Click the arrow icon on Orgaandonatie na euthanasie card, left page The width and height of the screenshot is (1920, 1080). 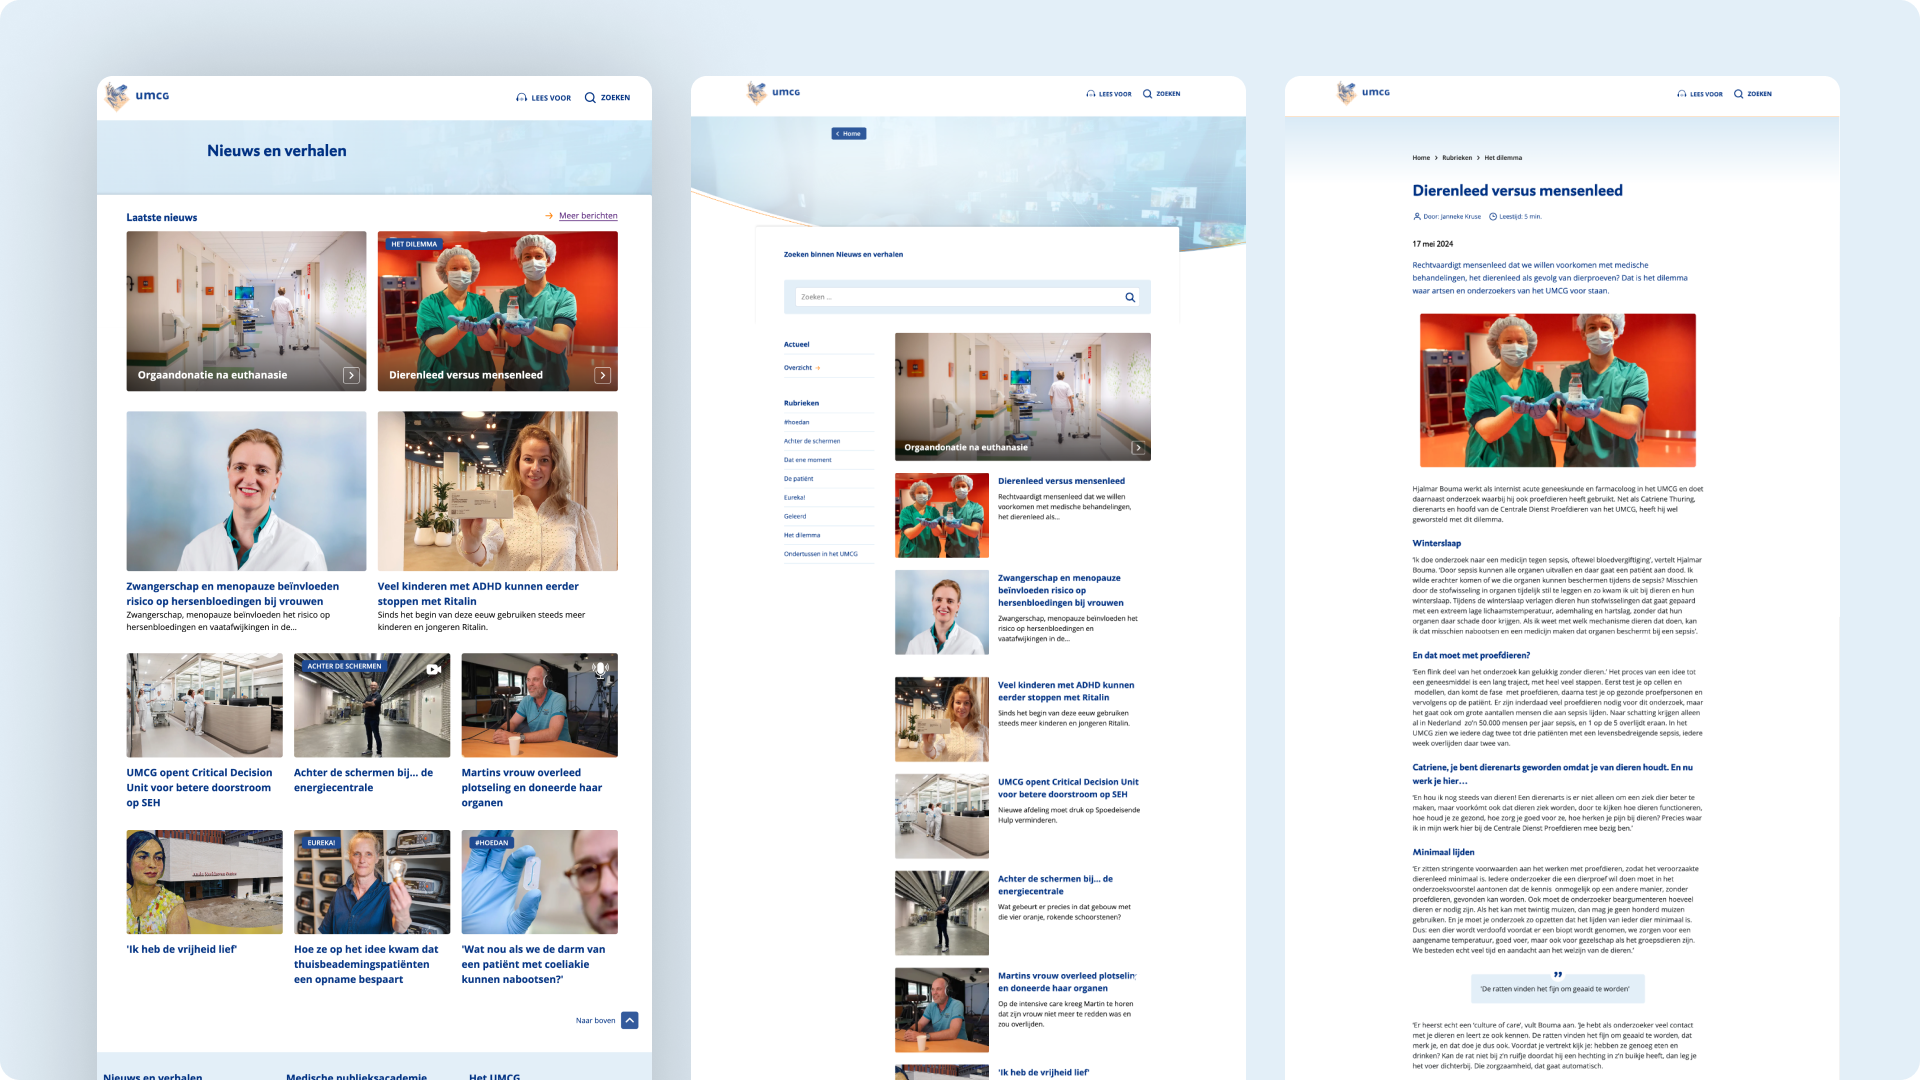(x=351, y=375)
